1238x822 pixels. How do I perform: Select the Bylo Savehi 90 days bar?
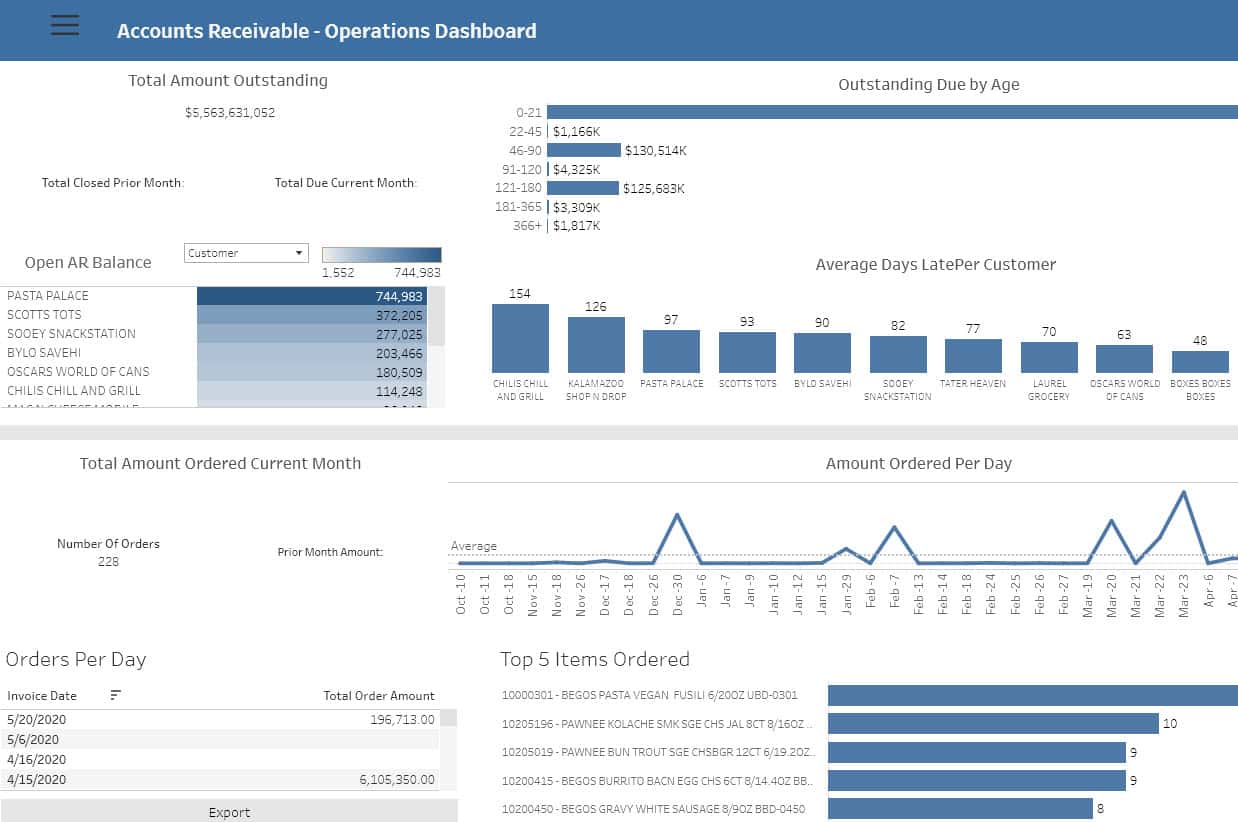822,353
